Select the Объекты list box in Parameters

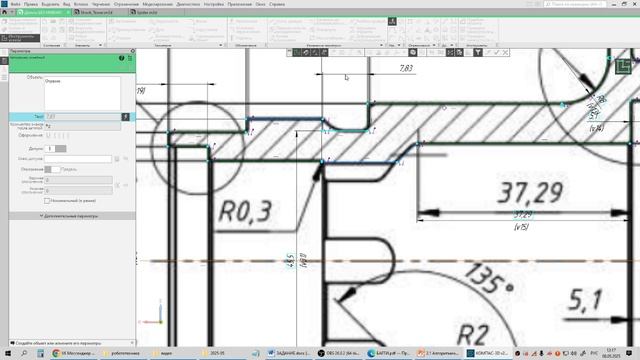coord(82,93)
